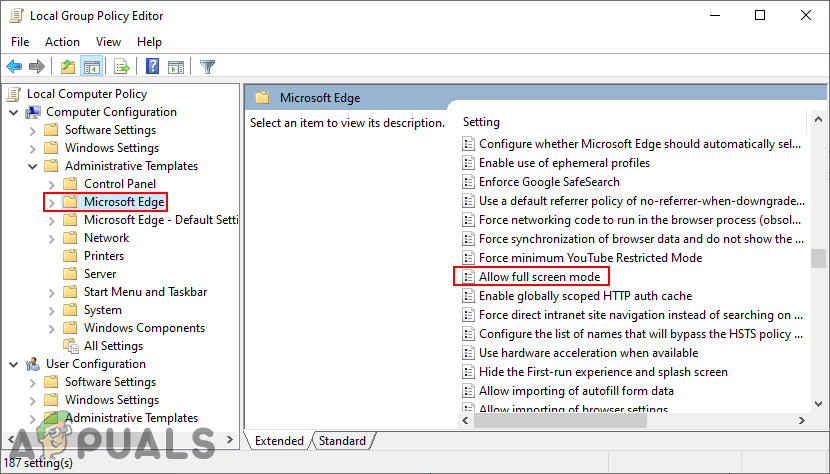Click the Setting column header
830x474 pixels.
click(x=481, y=122)
